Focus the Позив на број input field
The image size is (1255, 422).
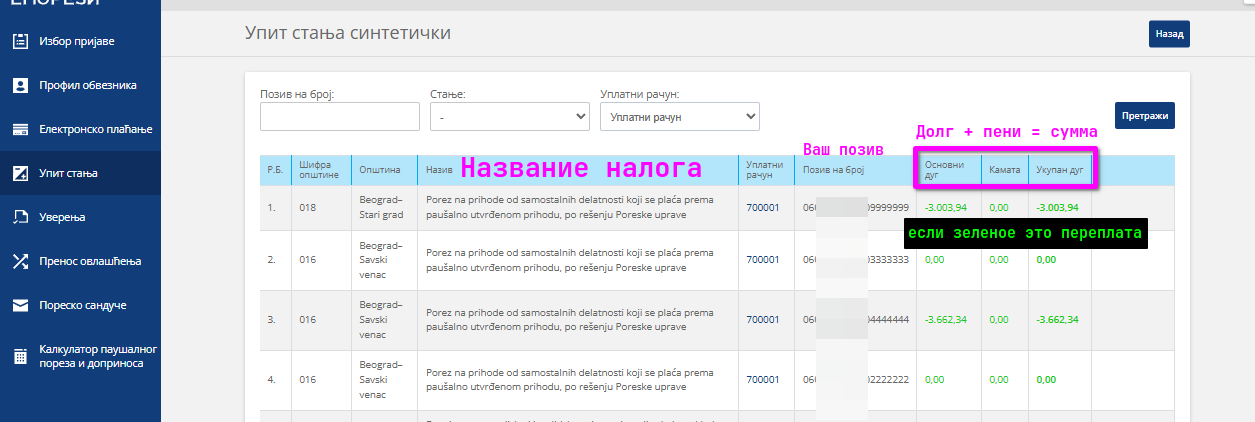coord(339,117)
